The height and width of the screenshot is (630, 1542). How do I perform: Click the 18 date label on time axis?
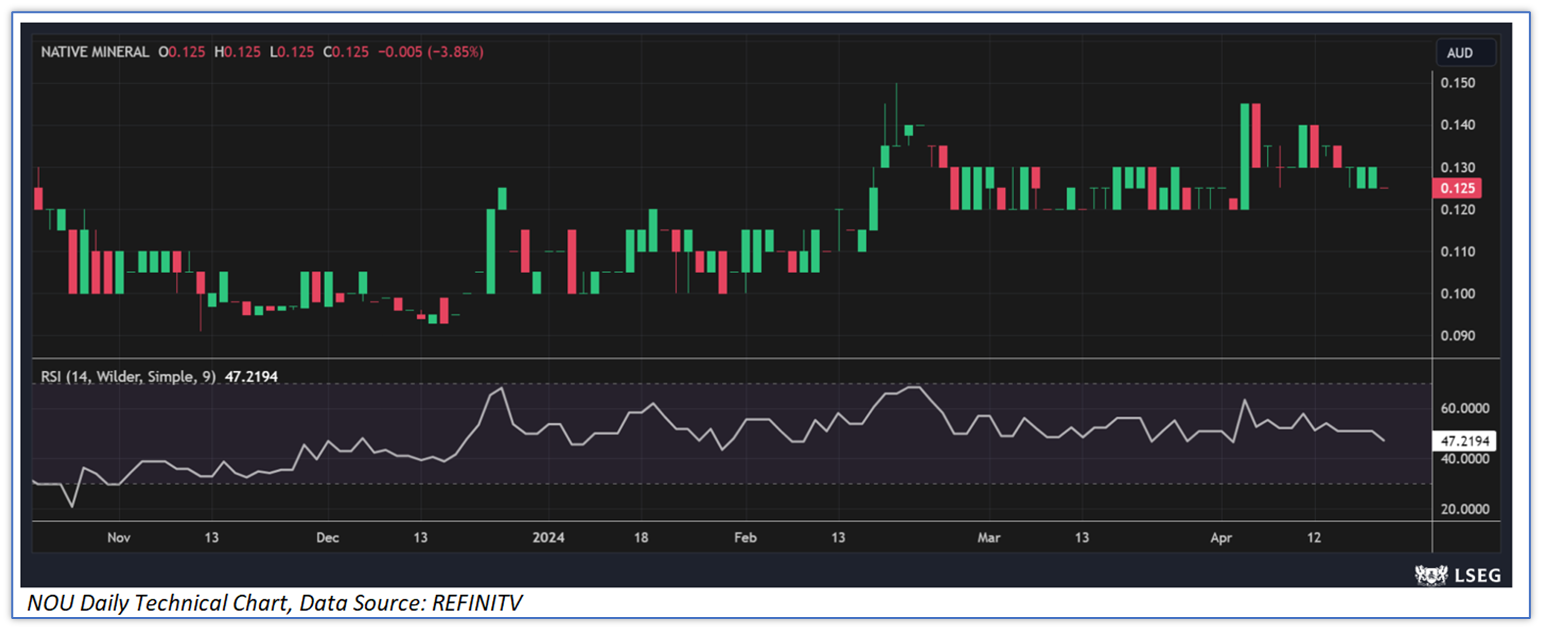click(x=641, y=537)
